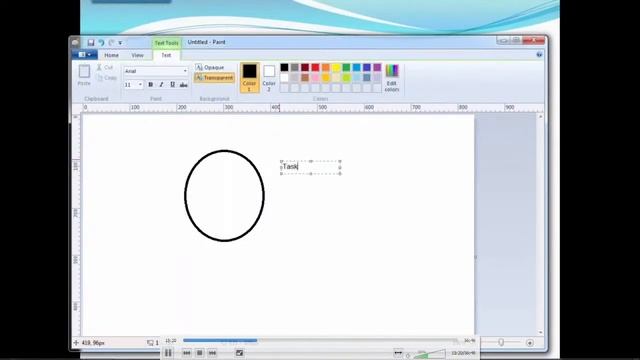
Task: Click the zoom slider thumb in status bar
Action: (501, 343)
